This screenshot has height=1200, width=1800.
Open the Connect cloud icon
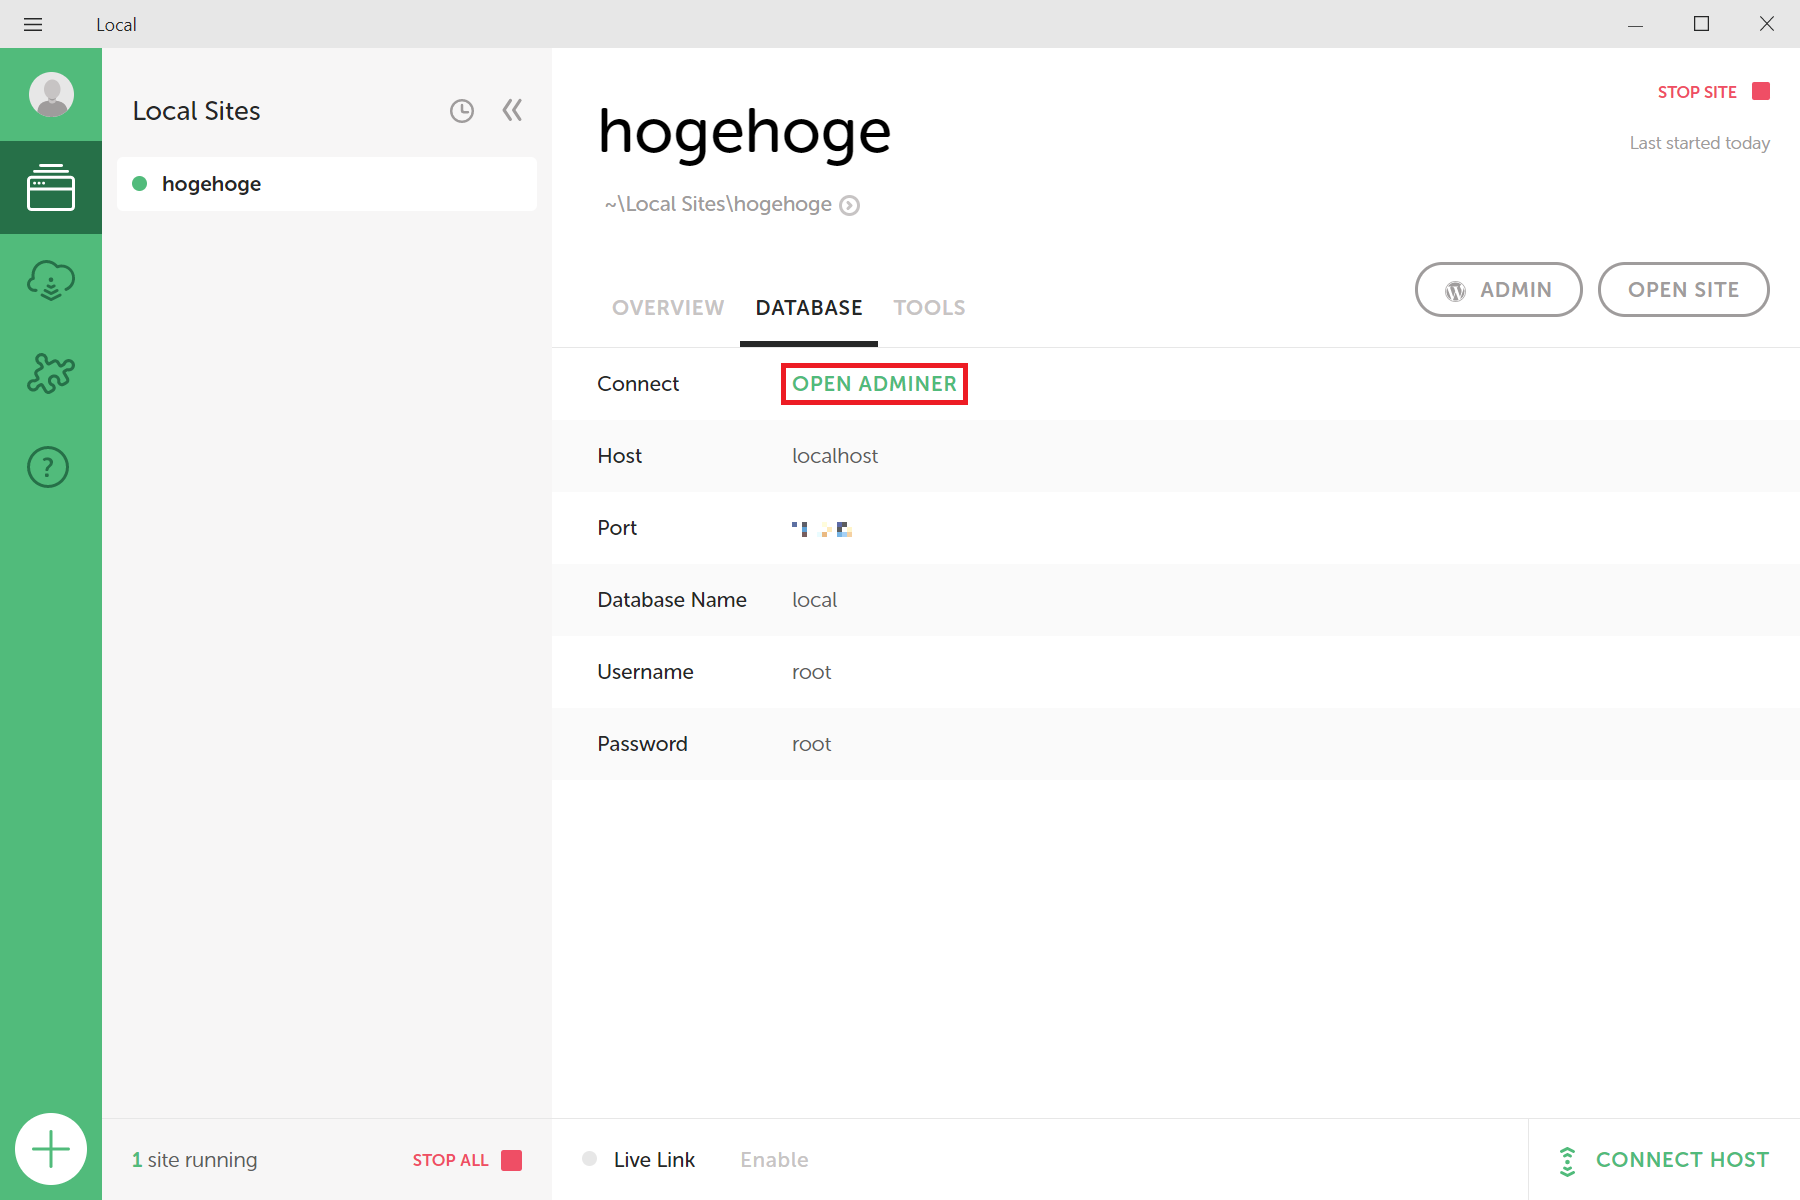pos(51,281)
